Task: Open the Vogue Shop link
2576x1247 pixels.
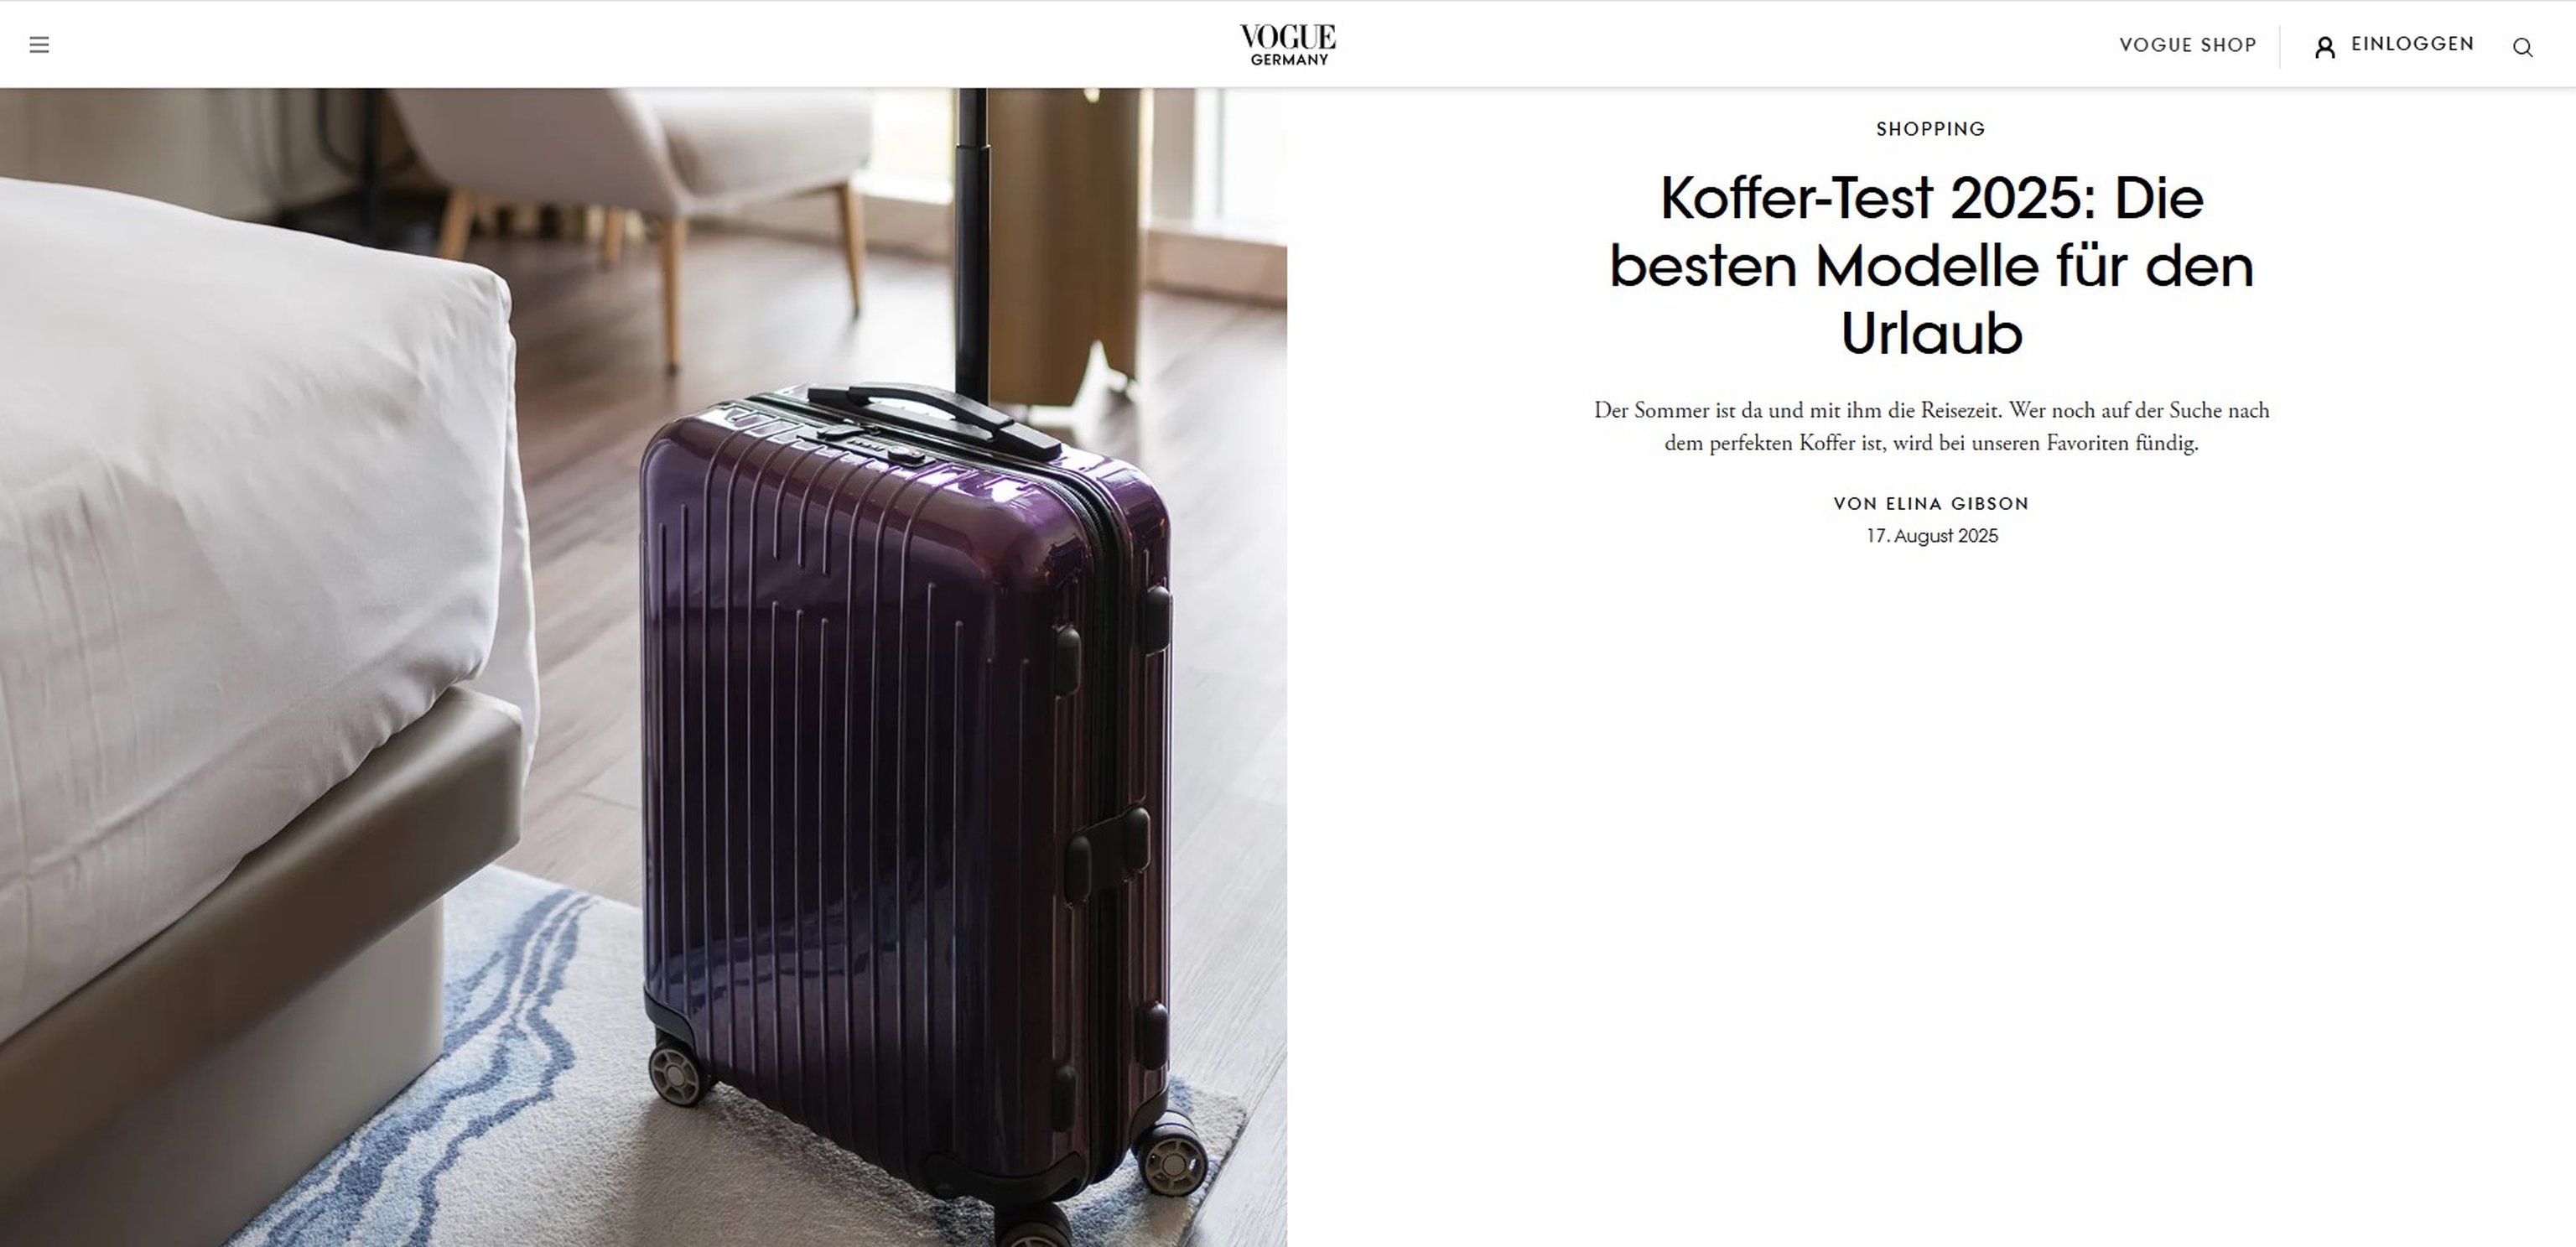Action: (2188, 45)
